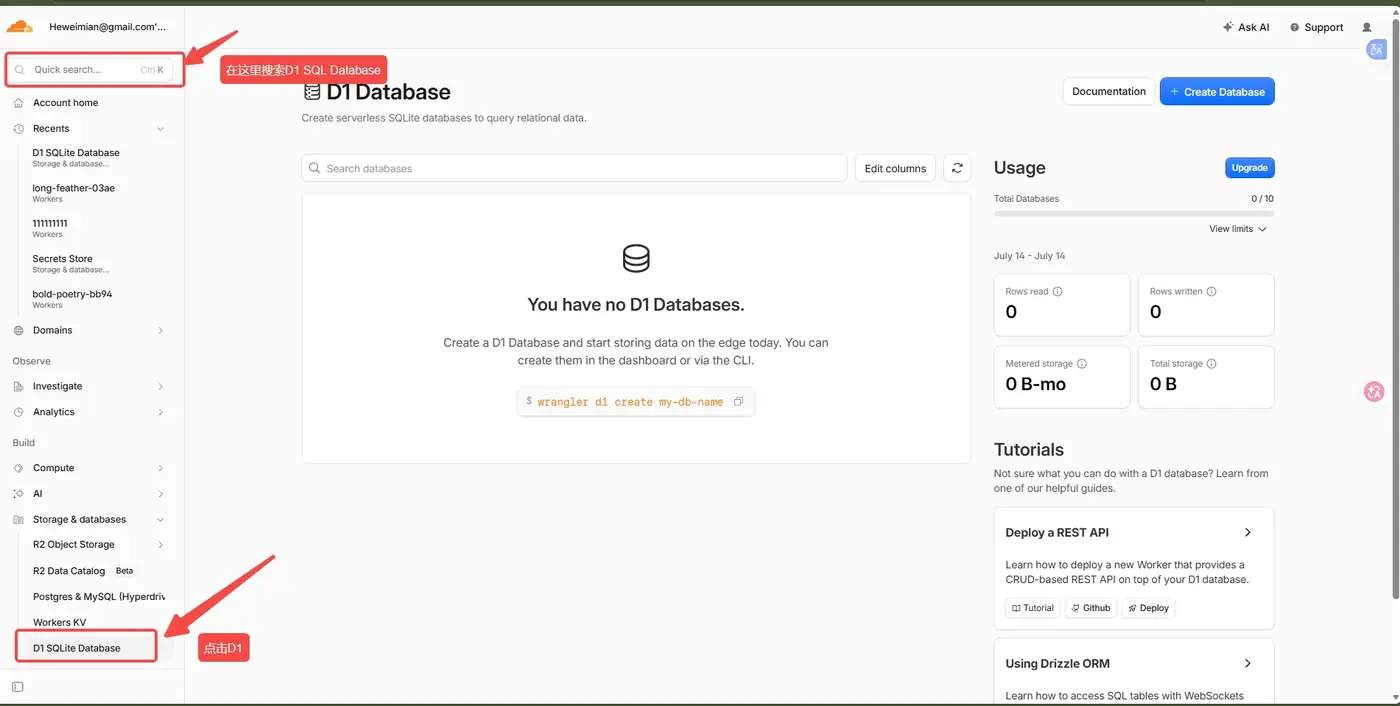Open the Support menu
Image resolution: width=1400 pixels, height=706 pixels.
click(1316, 27)
